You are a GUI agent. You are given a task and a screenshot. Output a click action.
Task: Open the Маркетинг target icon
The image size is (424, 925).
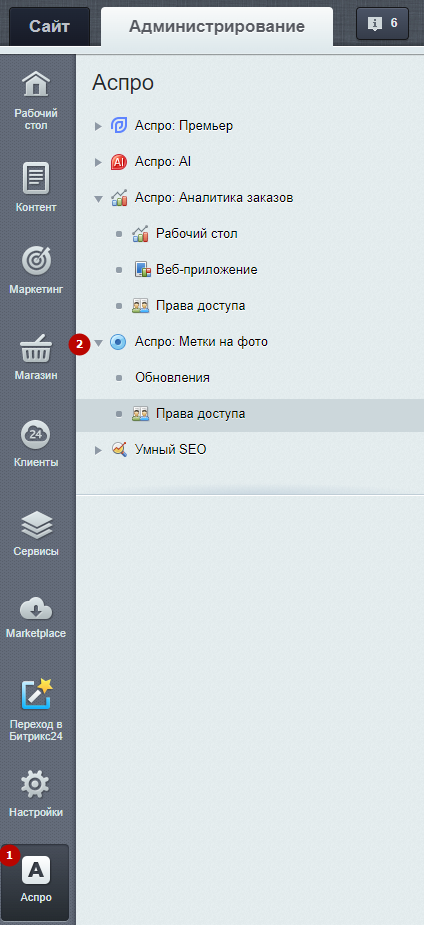[37, 261]
